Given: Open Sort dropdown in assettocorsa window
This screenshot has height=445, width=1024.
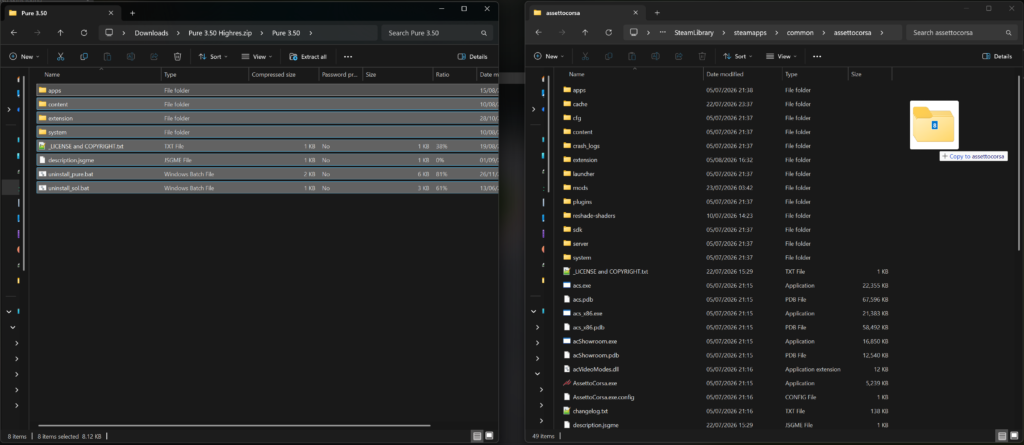Looking at the screenshot, I should click(x=737, y=57).
